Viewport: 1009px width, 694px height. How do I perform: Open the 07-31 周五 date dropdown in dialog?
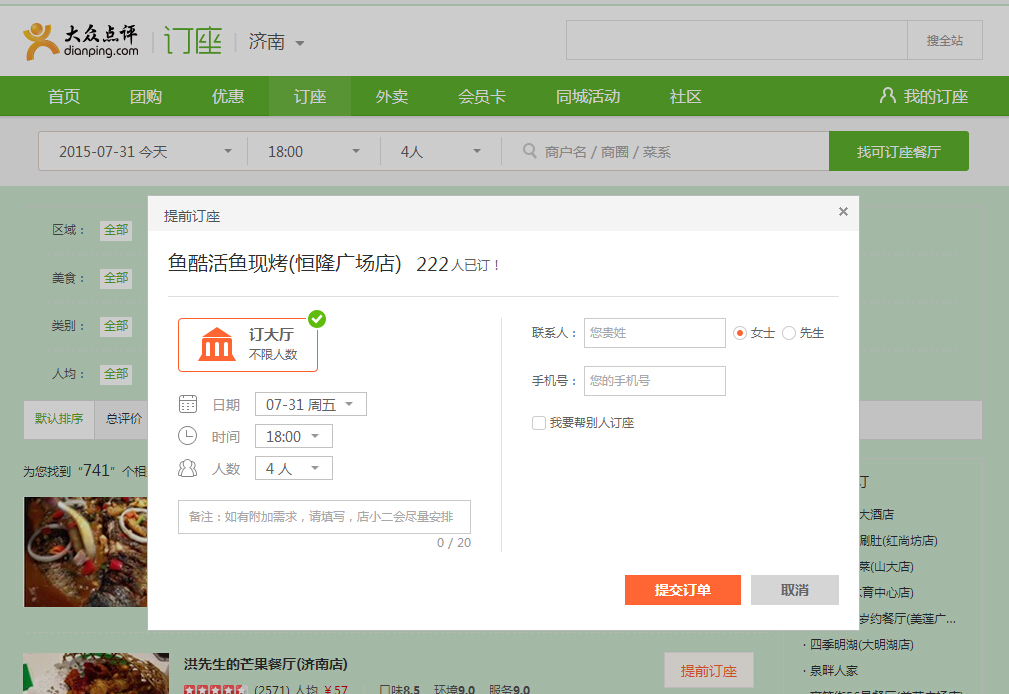click(311, 404)
